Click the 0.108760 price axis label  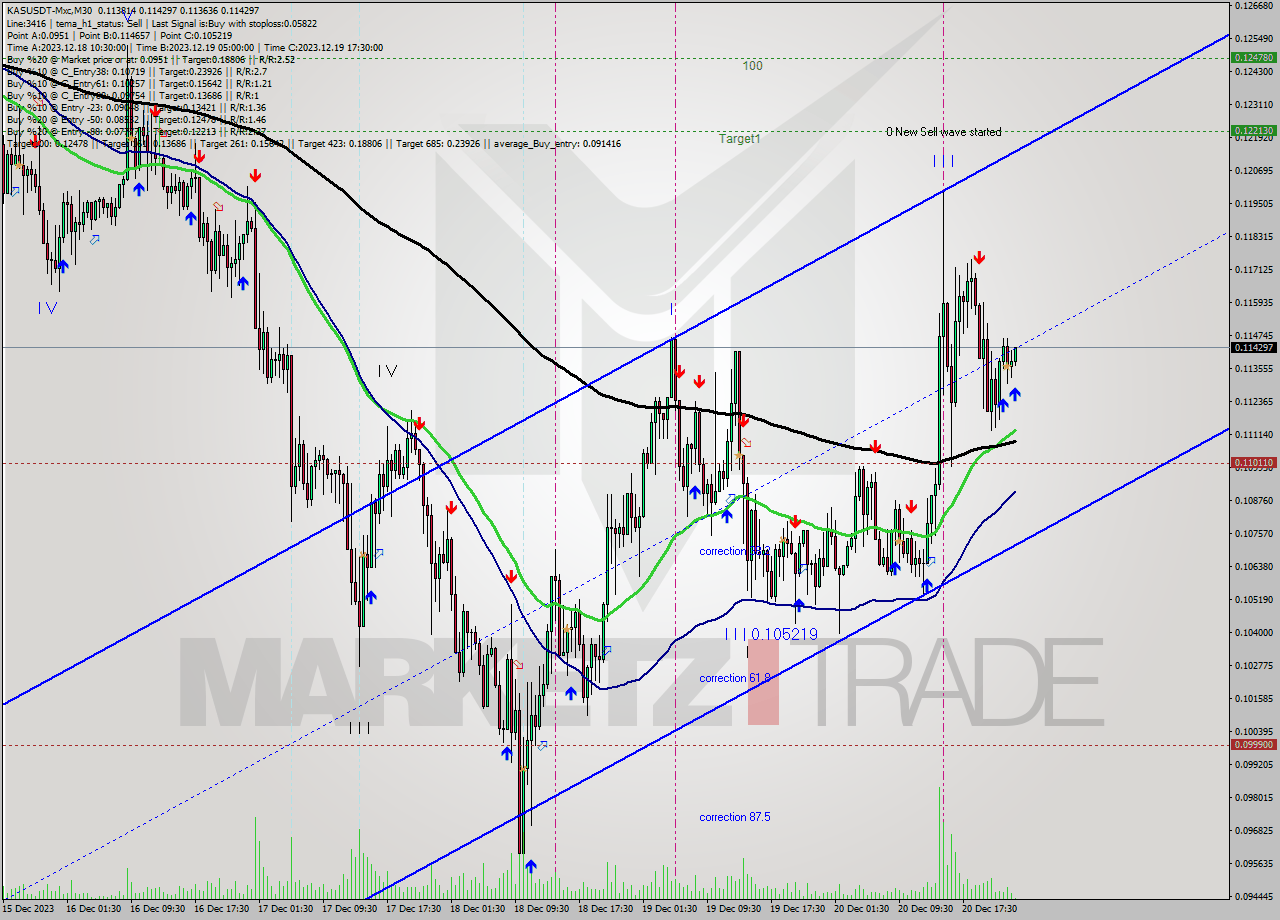tap(1254, 500)
